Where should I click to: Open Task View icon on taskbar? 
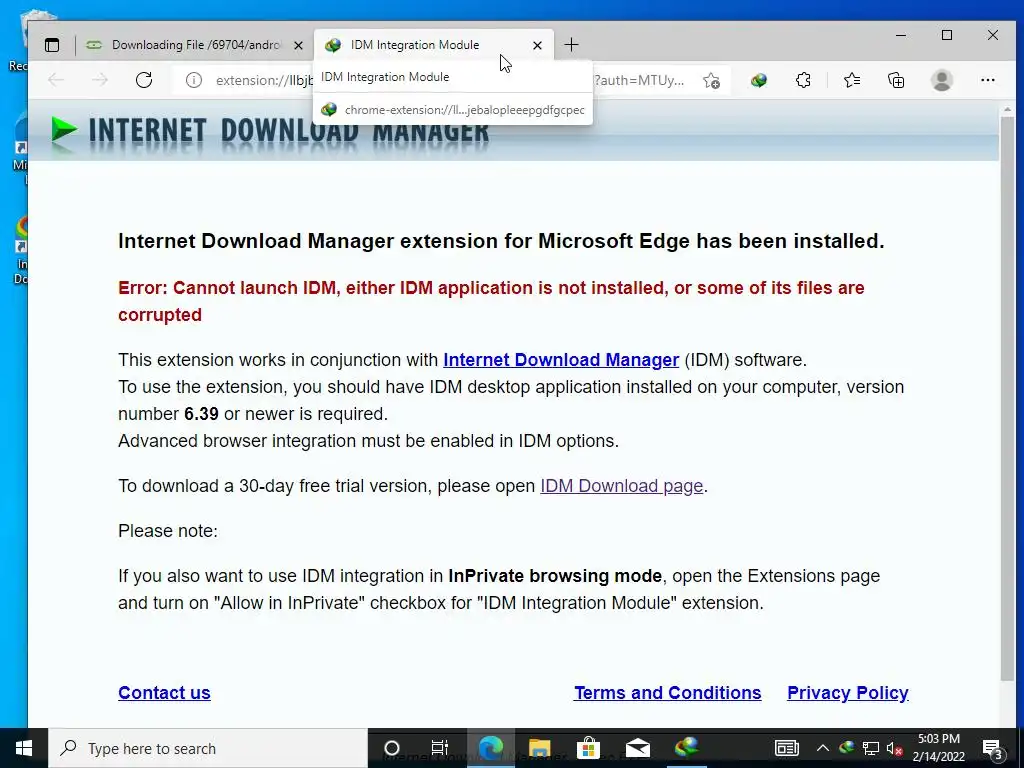click(x=440, y=748)
